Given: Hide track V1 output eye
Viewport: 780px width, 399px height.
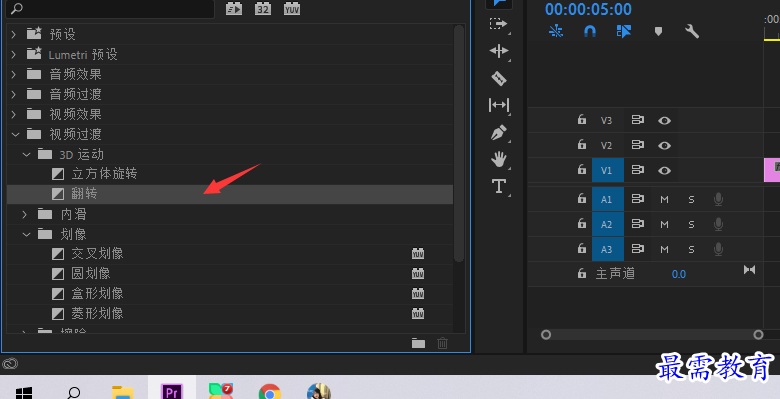Looking at the screenshot, I should point(665,170).
